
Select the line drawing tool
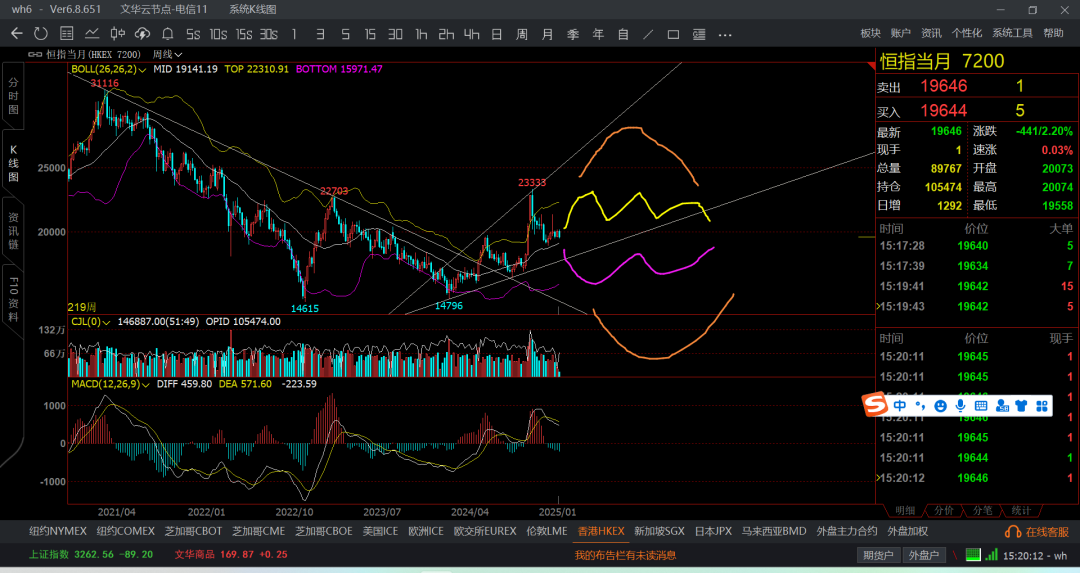pos(647,34)
